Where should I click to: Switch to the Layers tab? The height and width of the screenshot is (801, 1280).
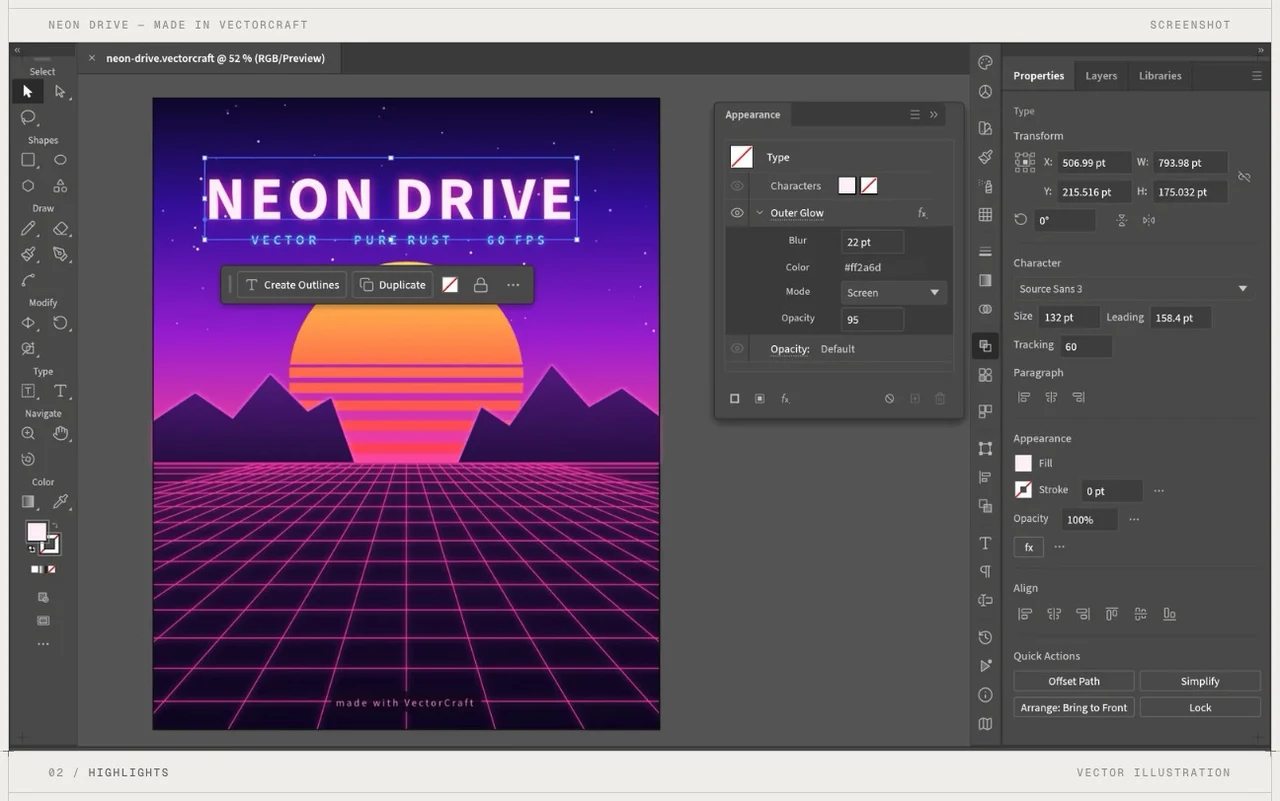click(1101, 76)
